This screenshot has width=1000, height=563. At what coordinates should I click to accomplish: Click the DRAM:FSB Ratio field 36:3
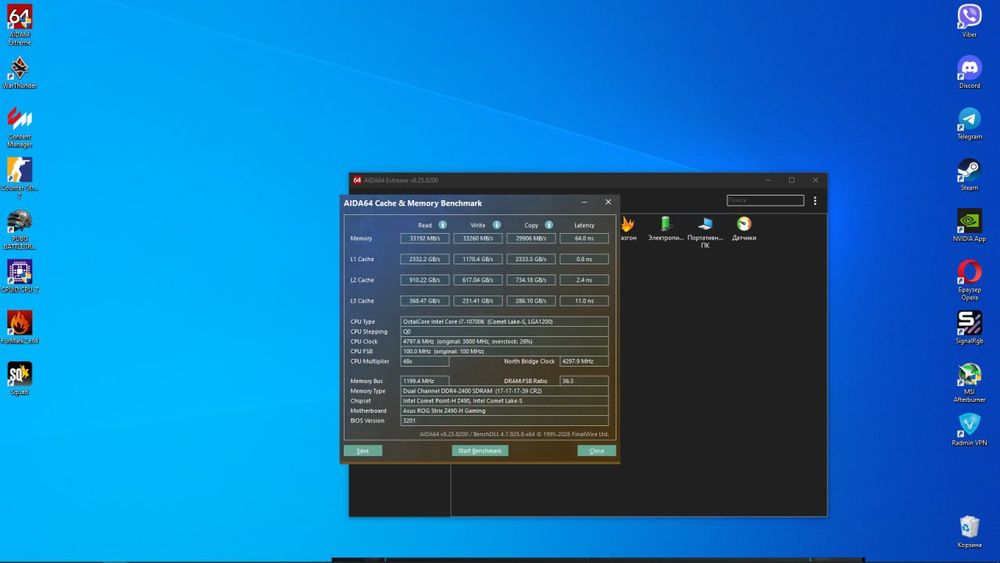[x=584, y=381]
